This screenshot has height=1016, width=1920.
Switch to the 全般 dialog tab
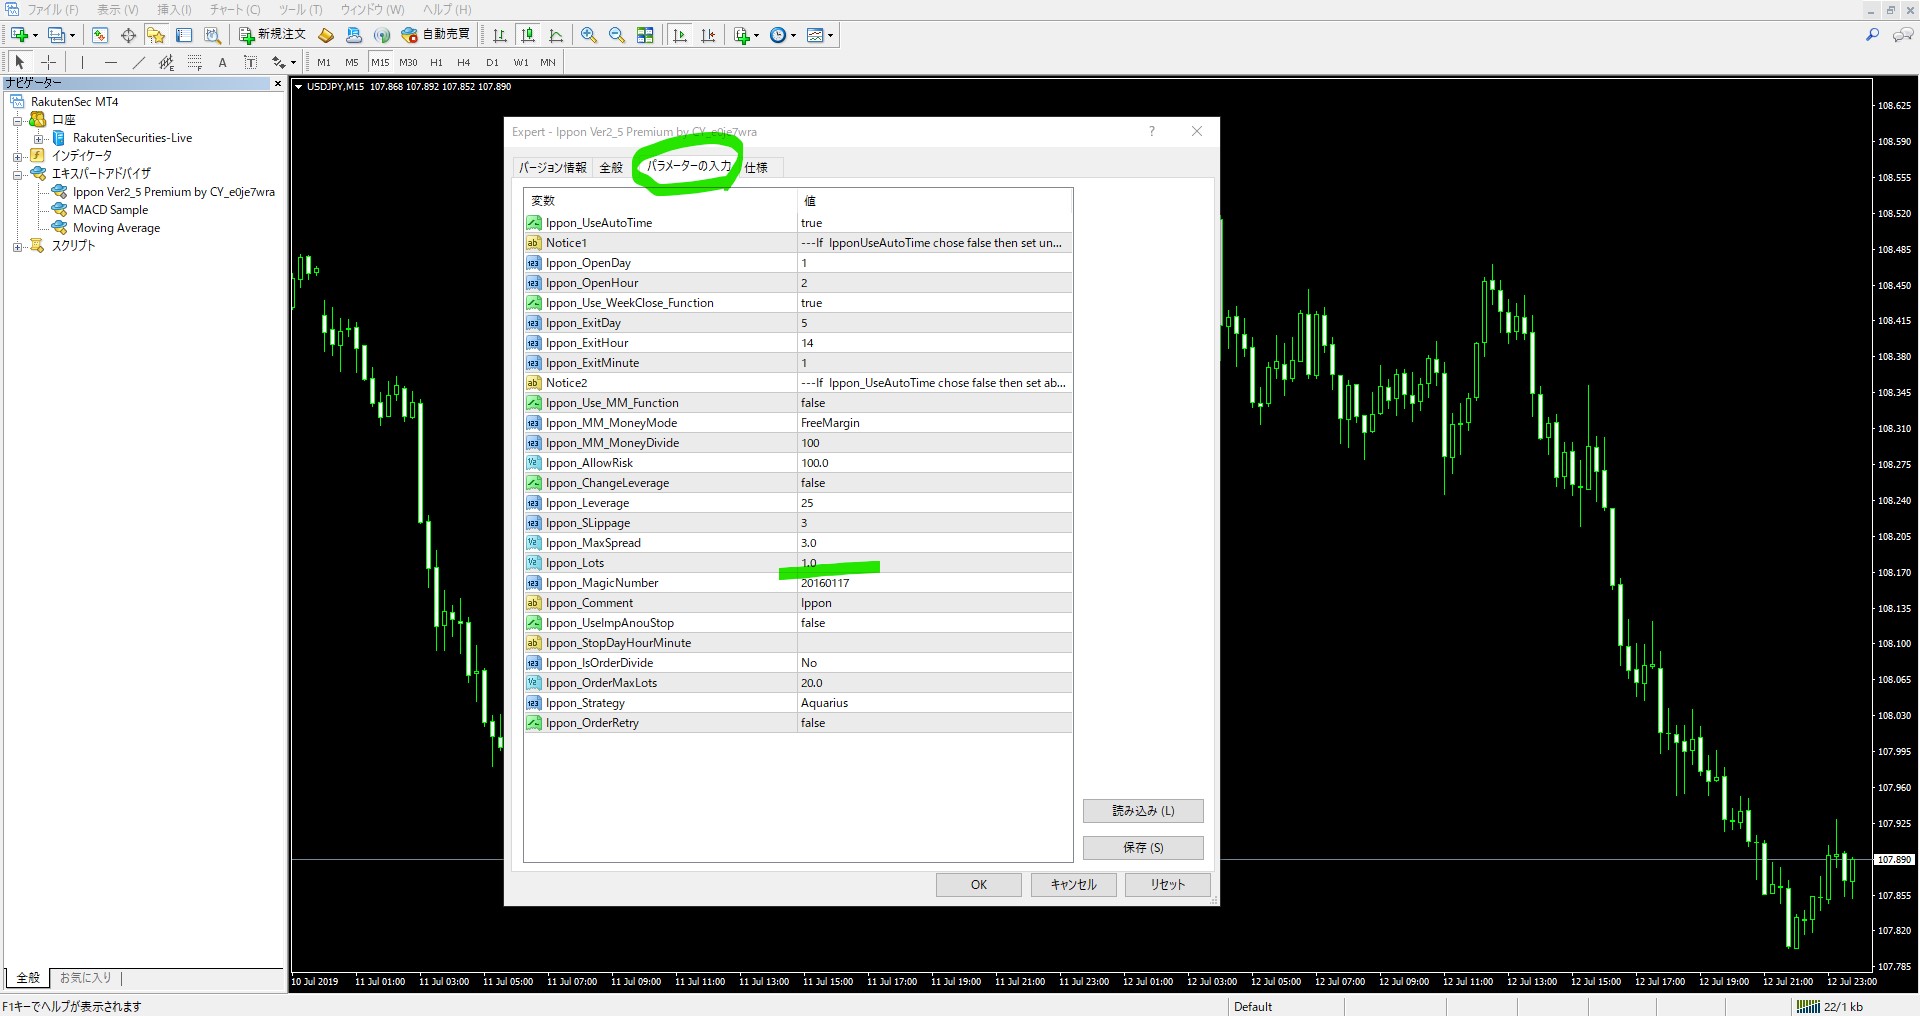(611, 167)
